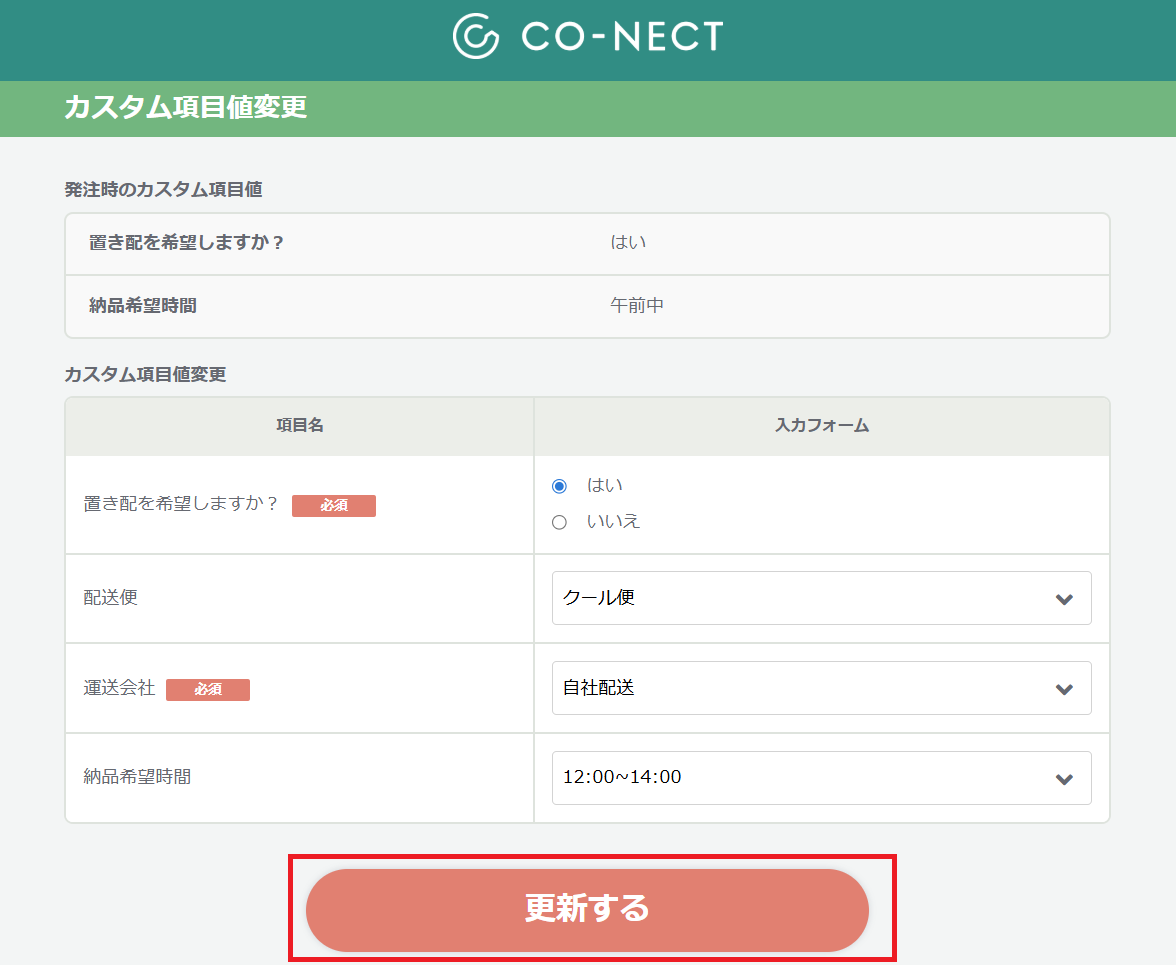This screenshot has height=965, width=1176.
Task: Click the 入力フォーム column header
Action: point(822,425)
